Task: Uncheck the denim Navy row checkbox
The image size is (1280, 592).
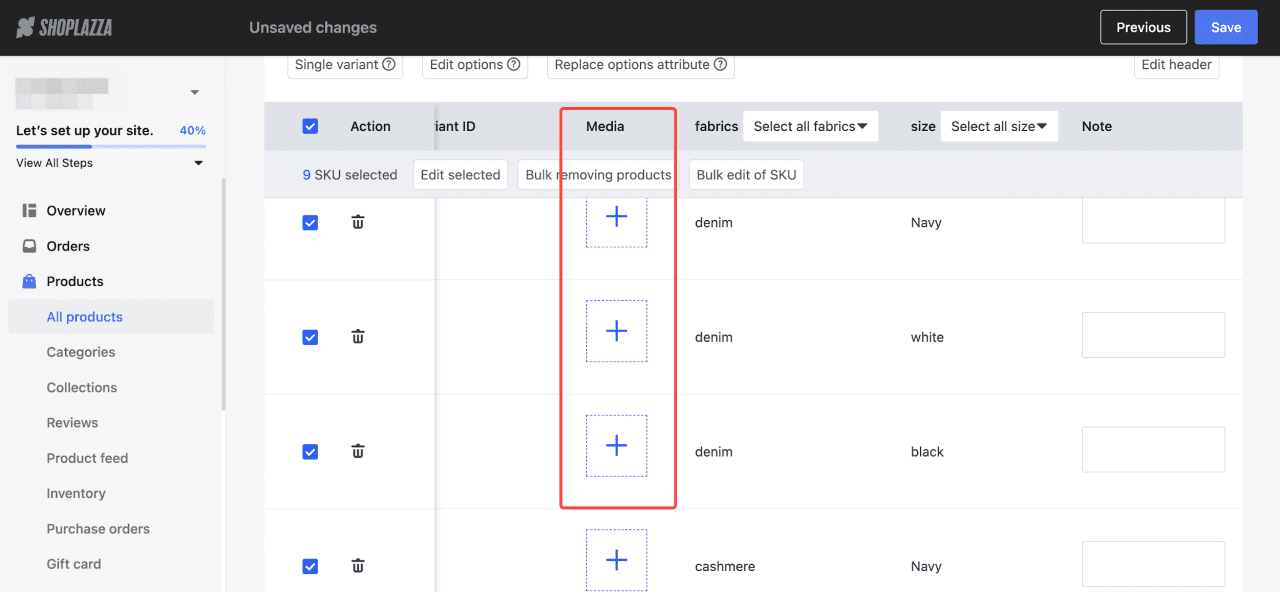Action: (x=310, y=223)
